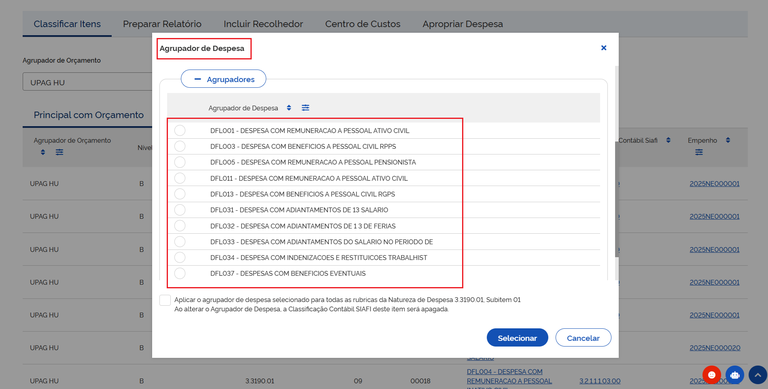The image size is (768, 389).
Task: Open Incluir Recolhedor tab
Action: (263, 24)
